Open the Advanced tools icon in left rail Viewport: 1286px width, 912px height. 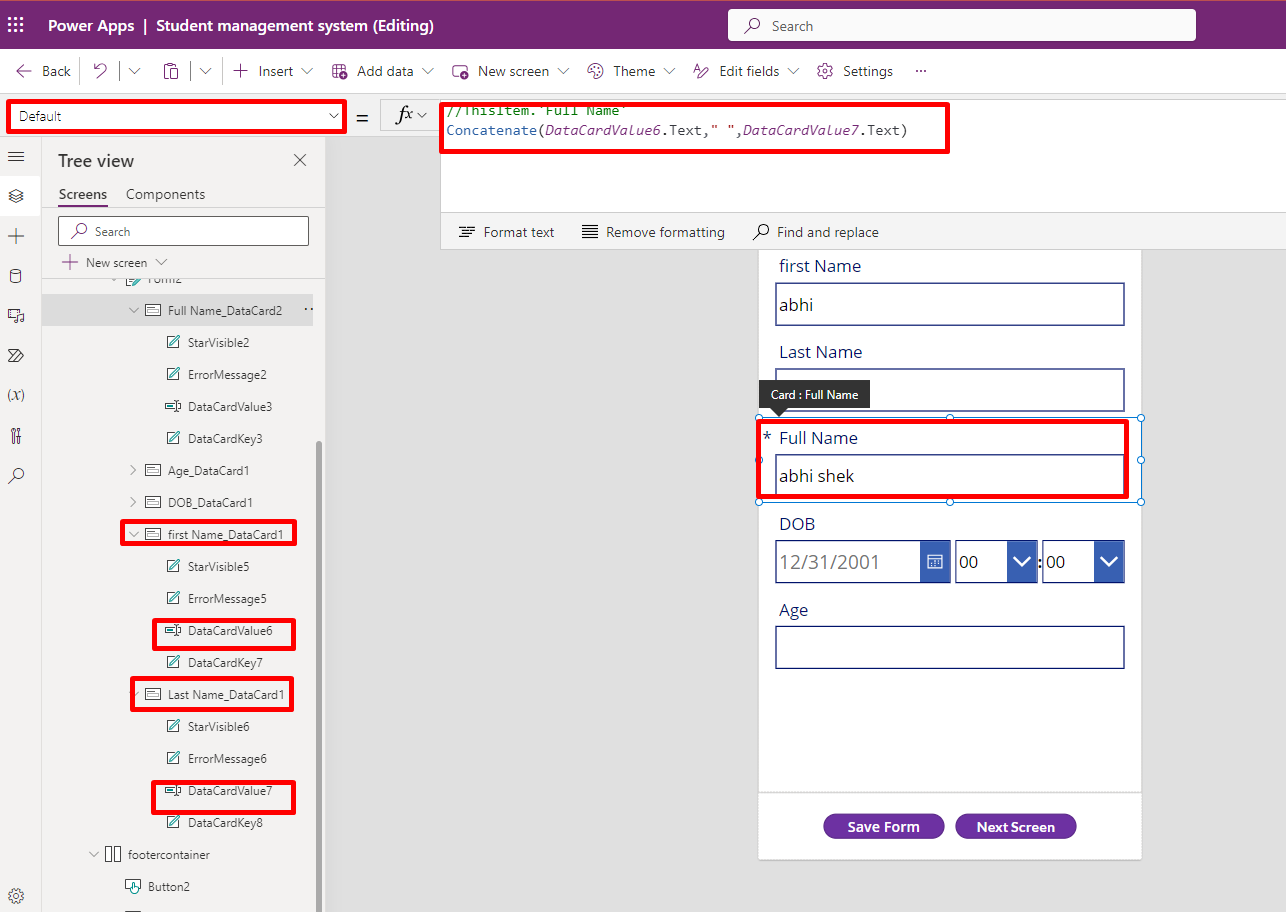(x=16, y=436)
